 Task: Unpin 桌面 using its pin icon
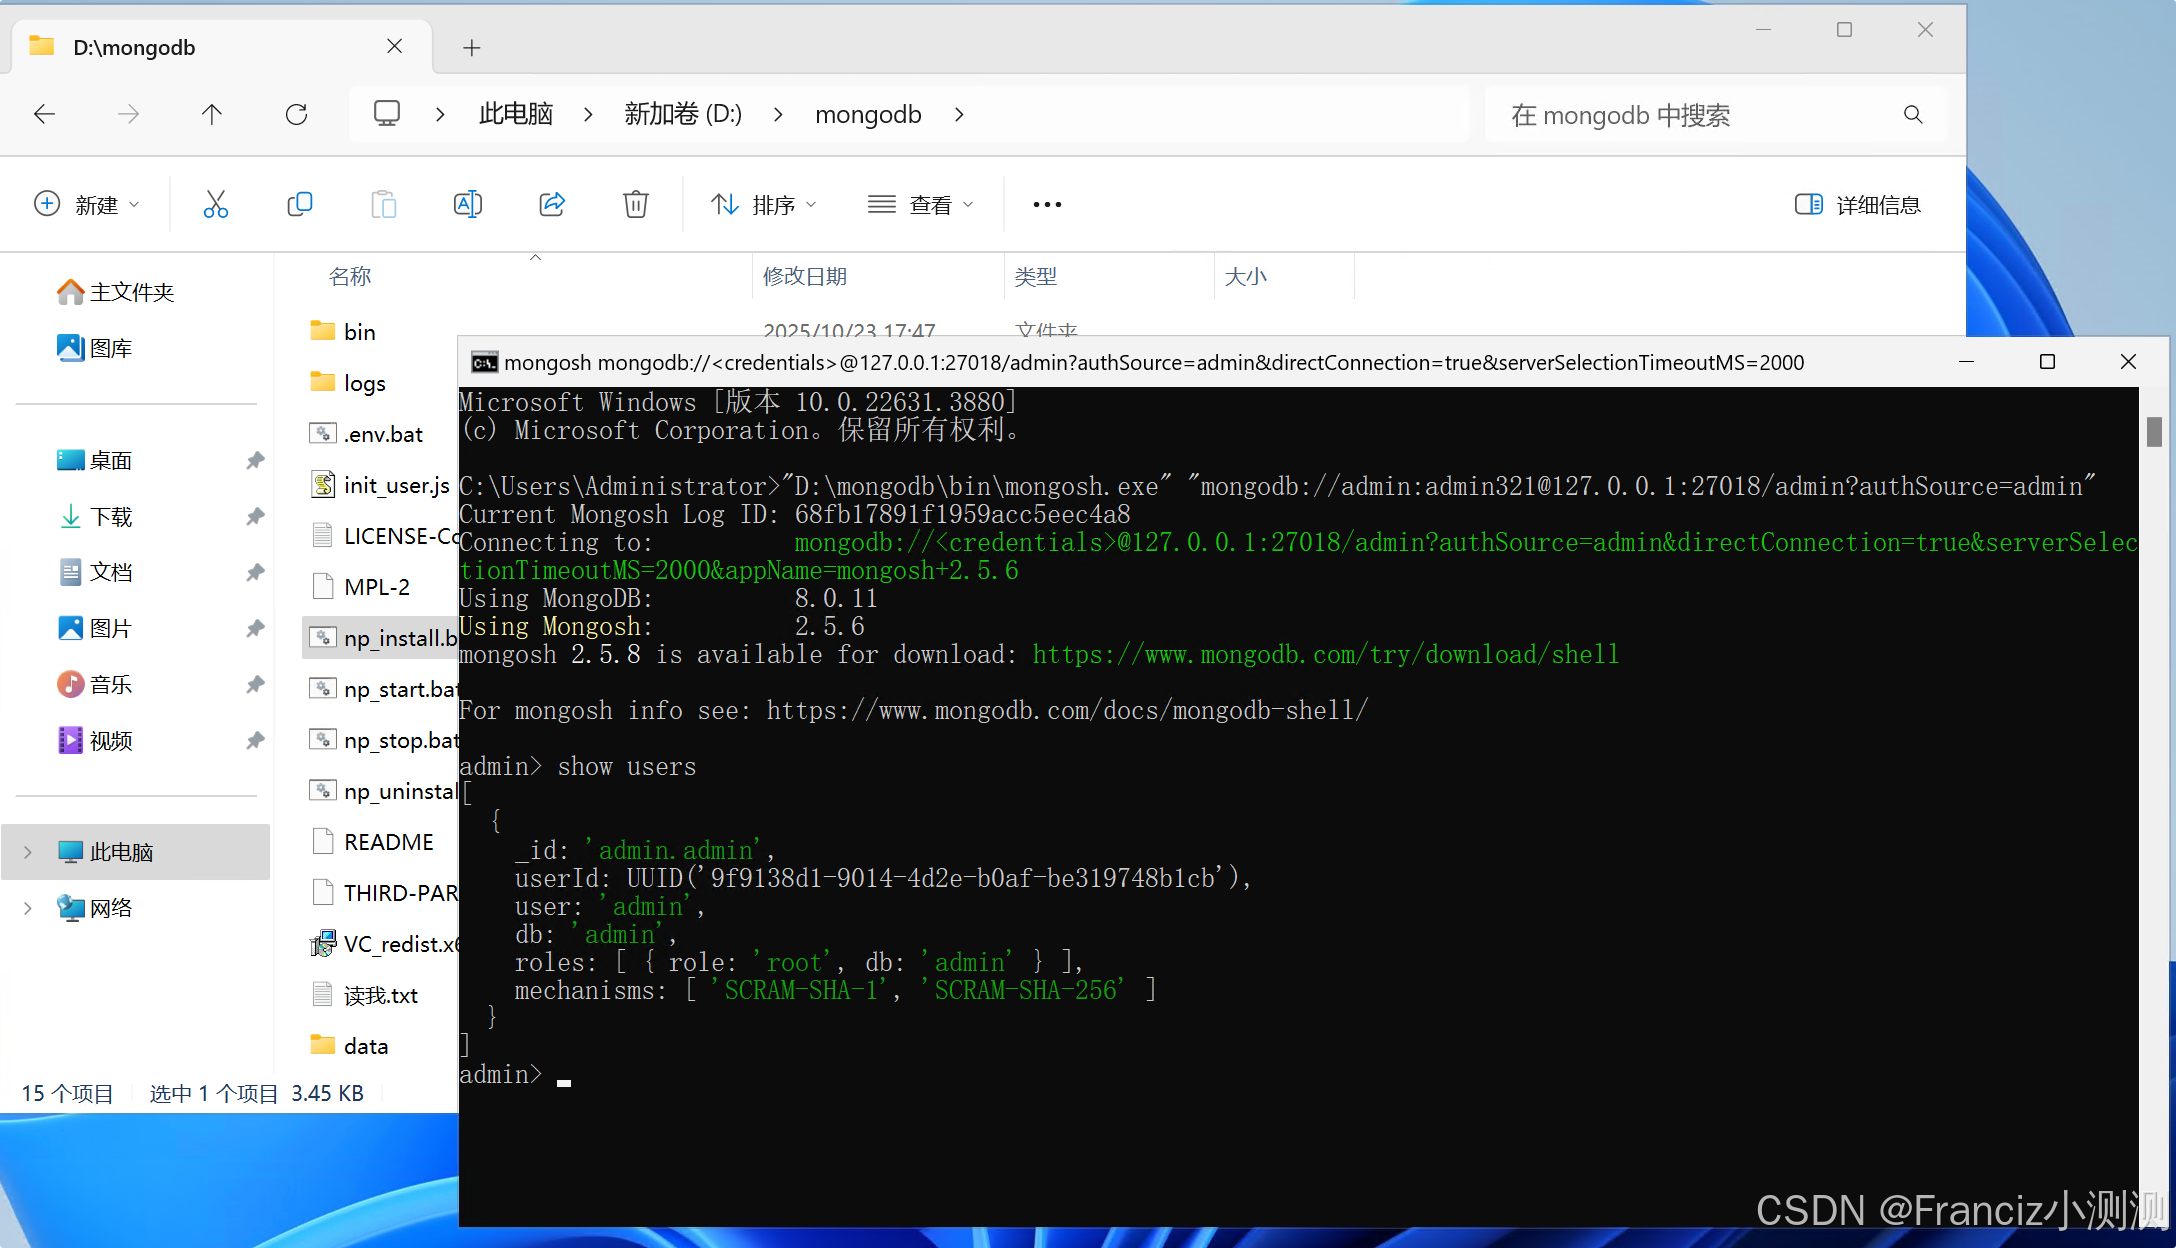point(255,461)
